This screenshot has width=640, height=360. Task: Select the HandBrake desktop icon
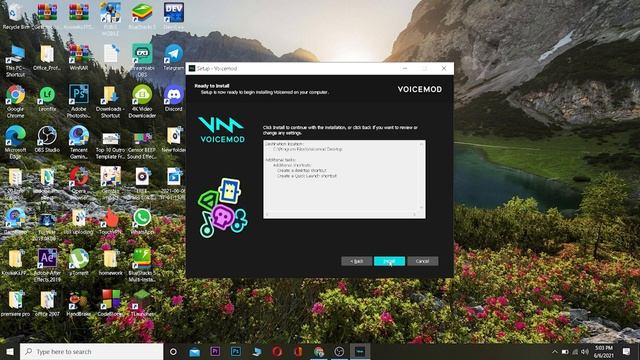click(79, 304)
